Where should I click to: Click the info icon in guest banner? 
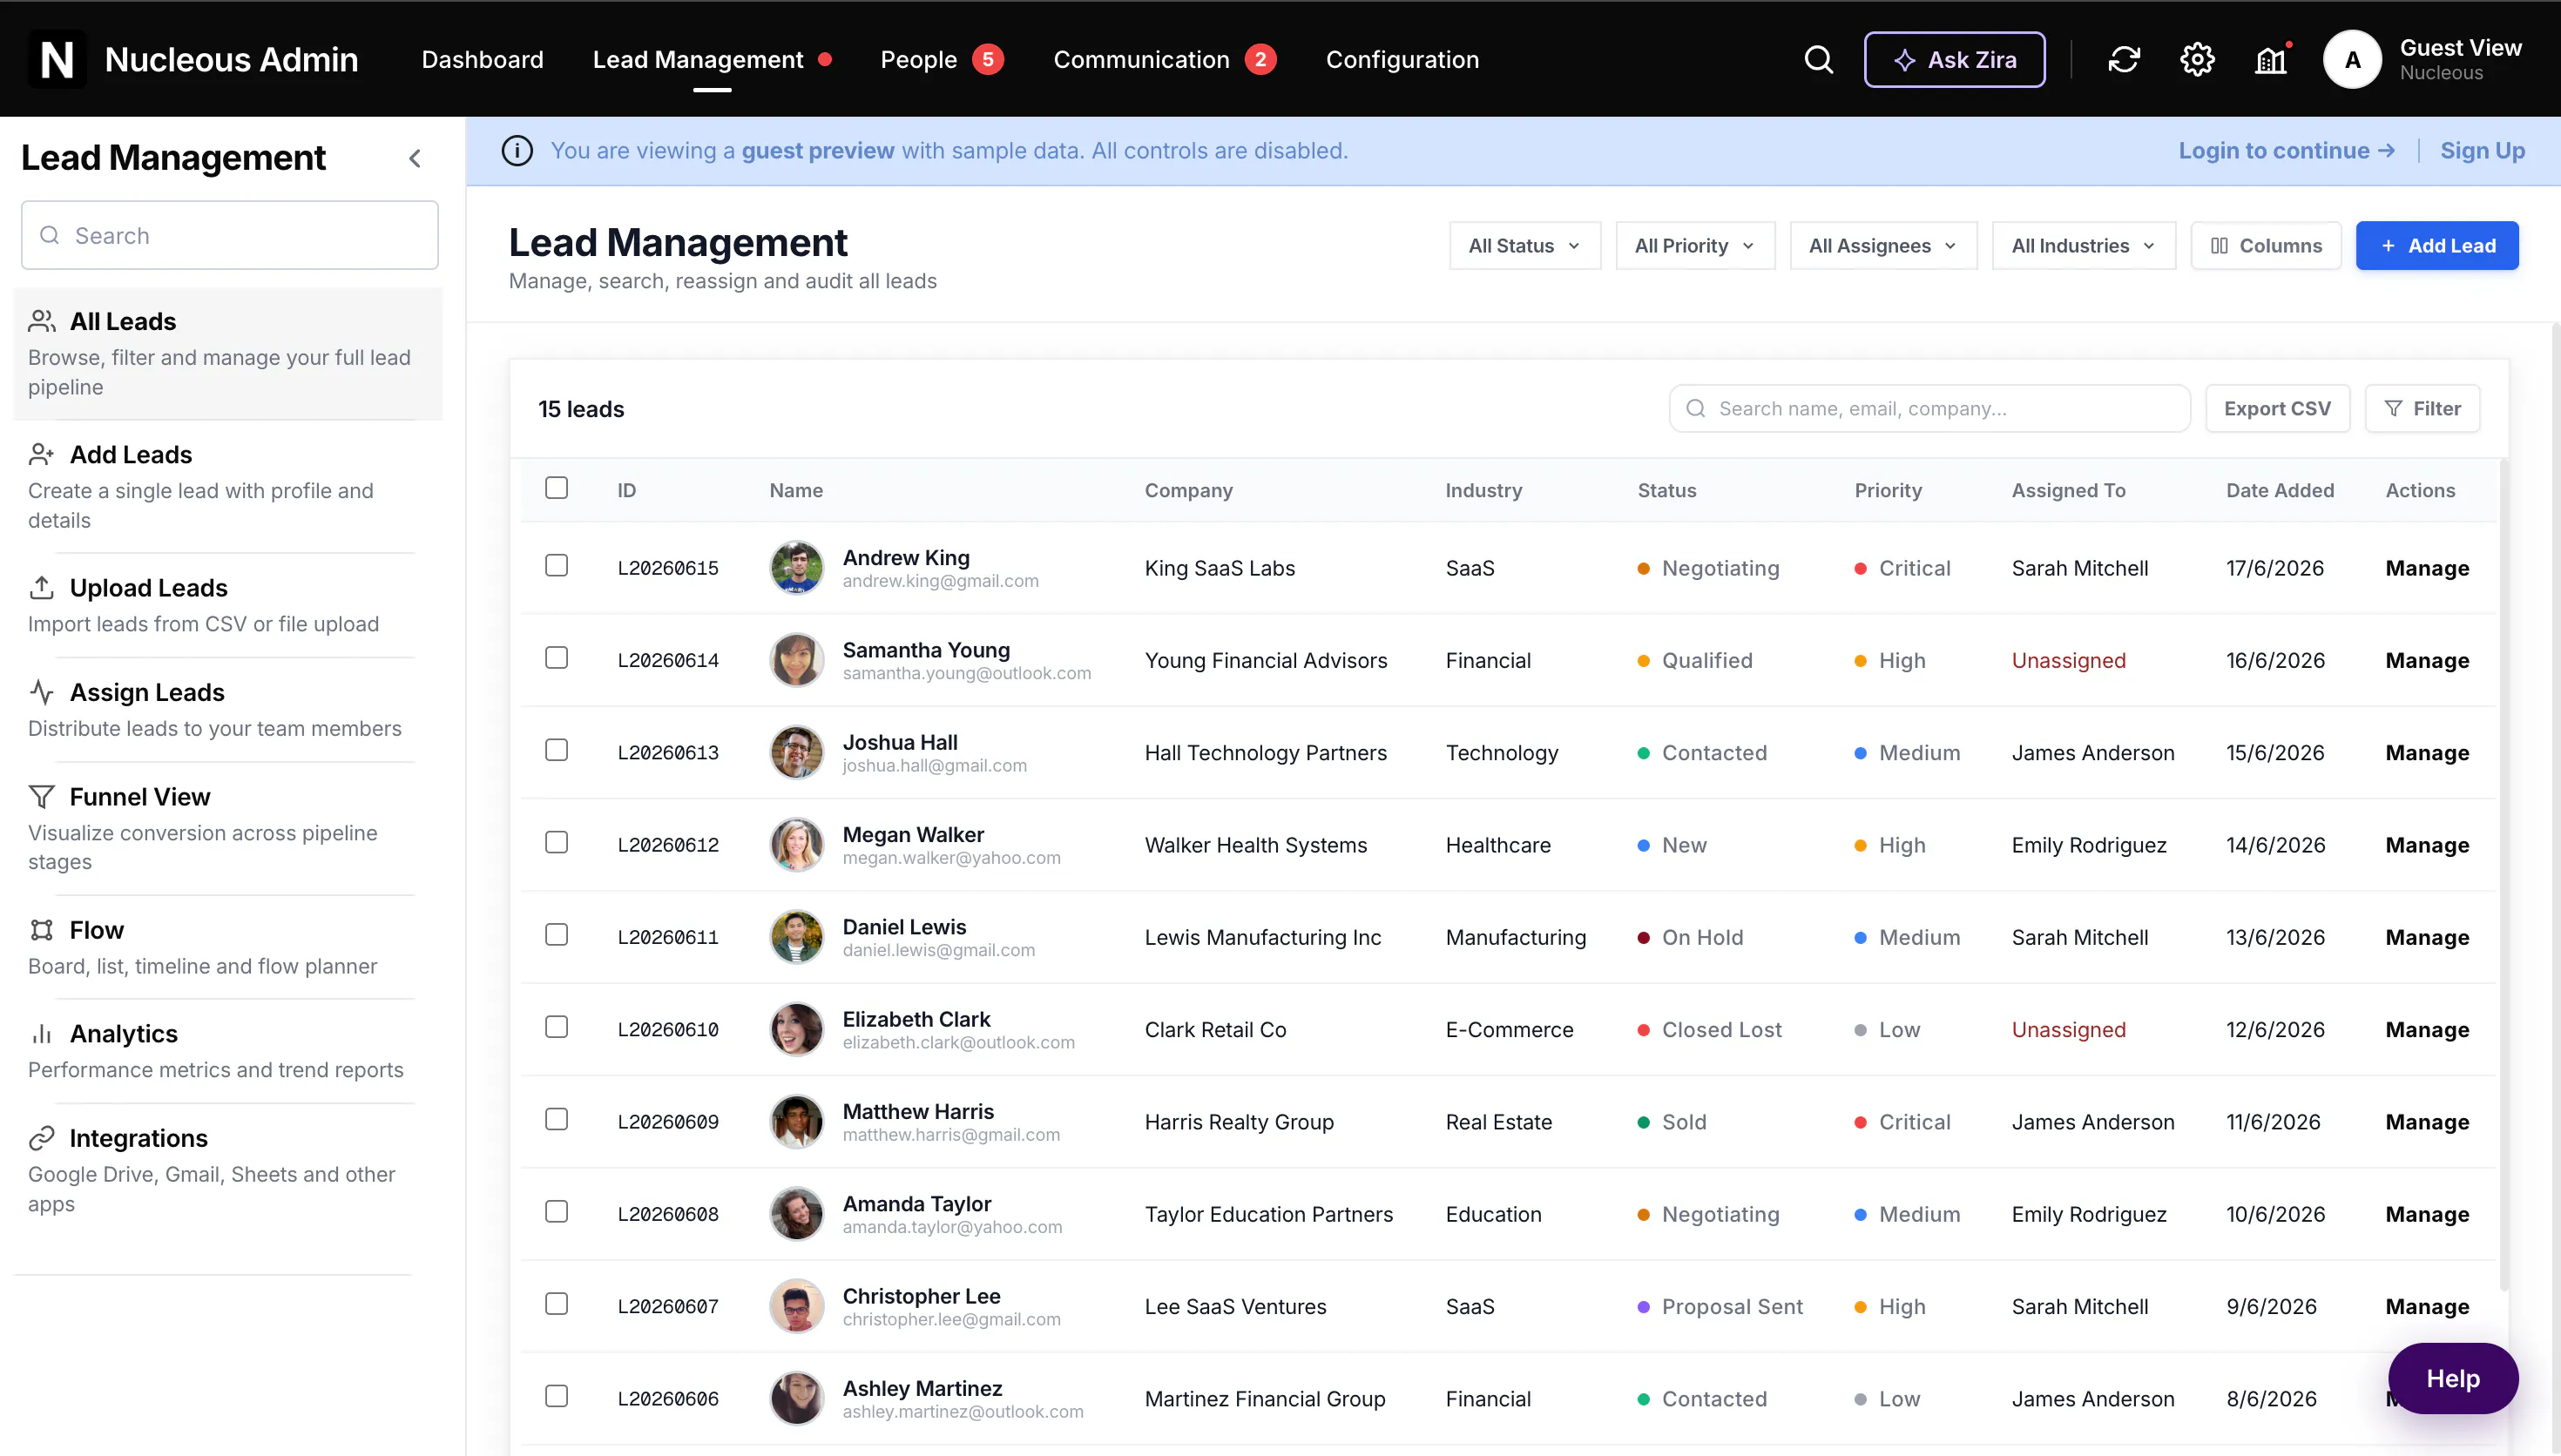tap(517, 151)
